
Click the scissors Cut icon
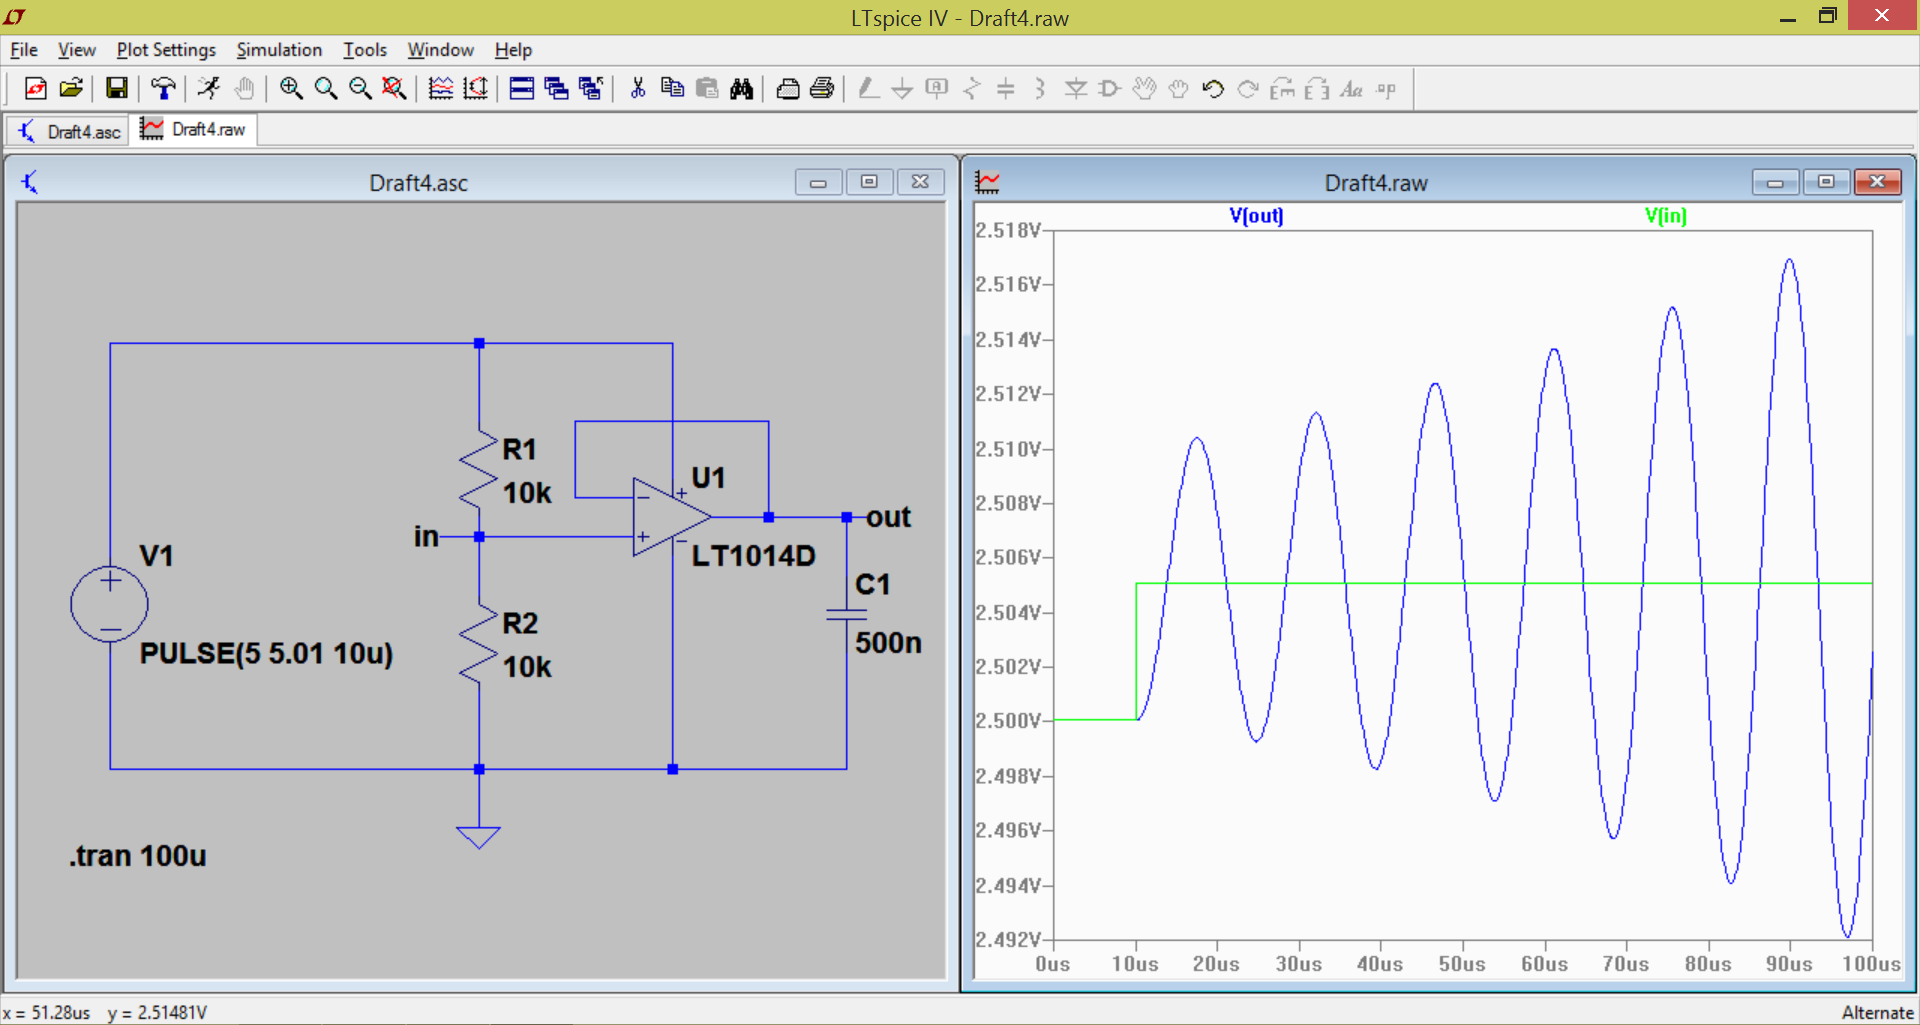(638, 89)
